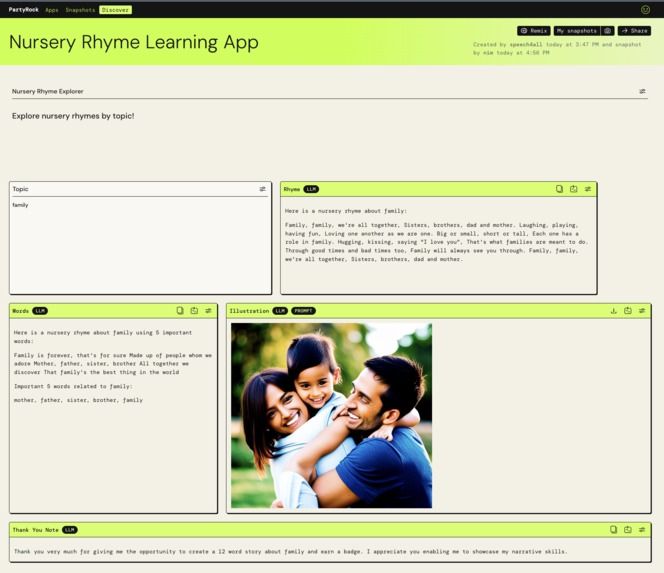Open the Thank You Note settings icon

[642, 529]
